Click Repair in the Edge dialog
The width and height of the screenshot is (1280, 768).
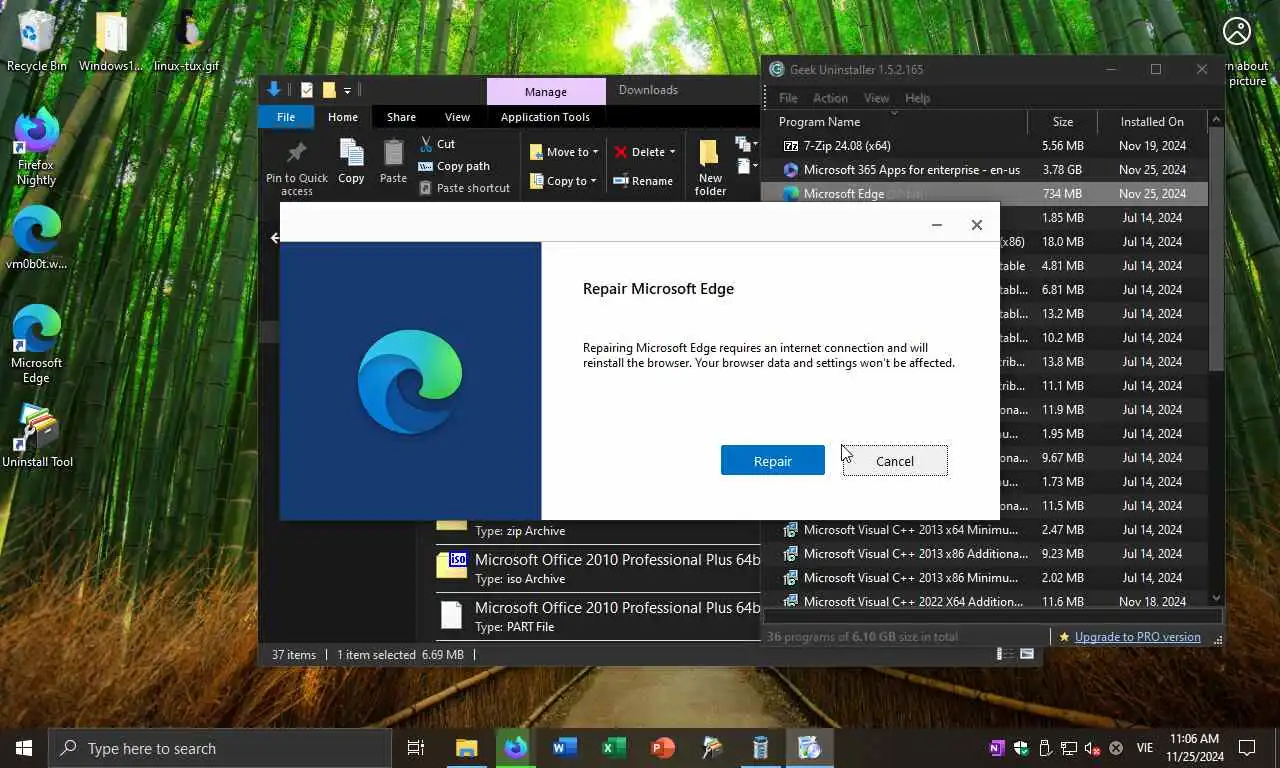pos(772,460)
